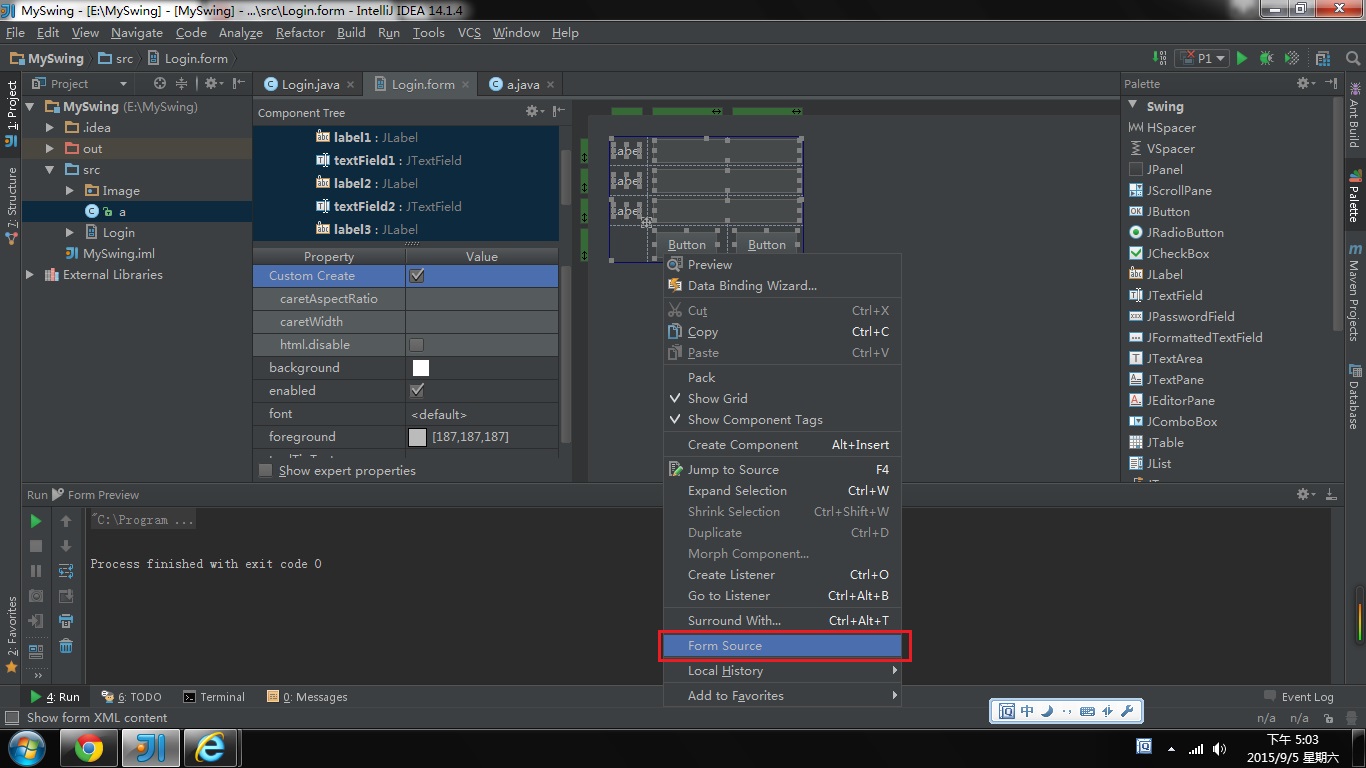
Task: Expand the .idea folder
Action: point(50,128)
